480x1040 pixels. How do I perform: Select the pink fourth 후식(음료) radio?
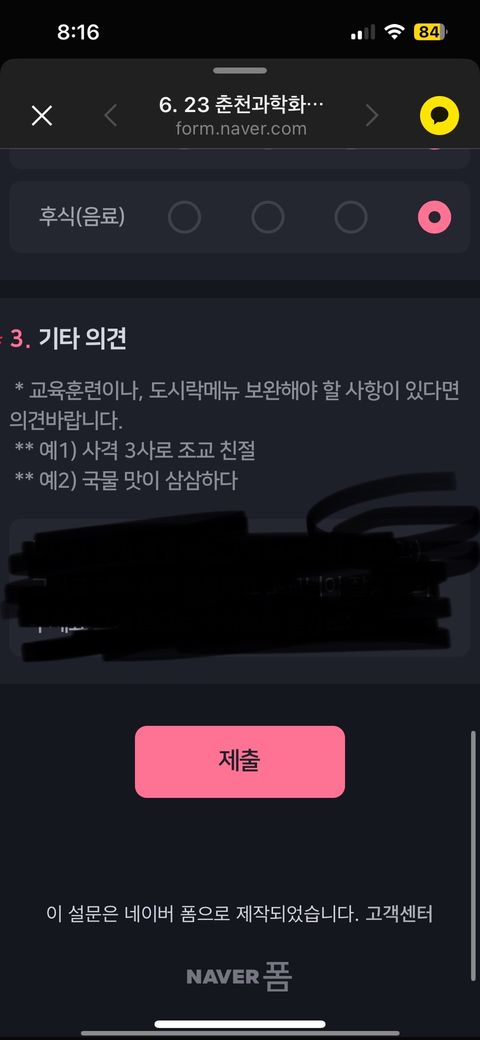pos(434,217)
